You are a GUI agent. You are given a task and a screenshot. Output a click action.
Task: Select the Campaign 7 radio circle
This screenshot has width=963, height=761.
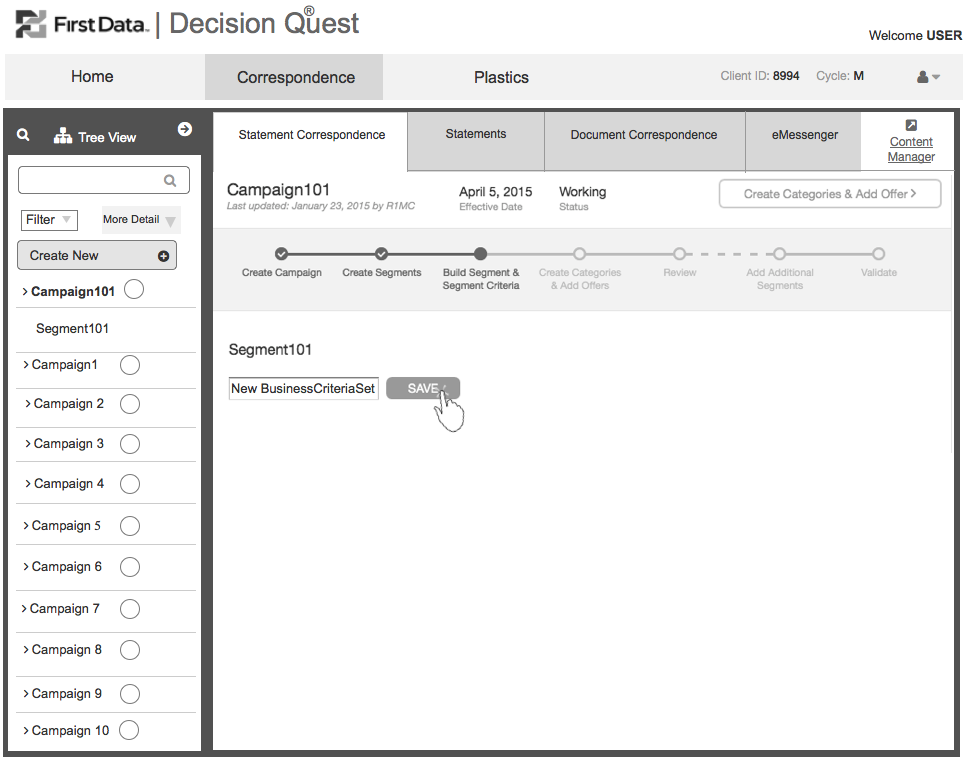[130, 609]
